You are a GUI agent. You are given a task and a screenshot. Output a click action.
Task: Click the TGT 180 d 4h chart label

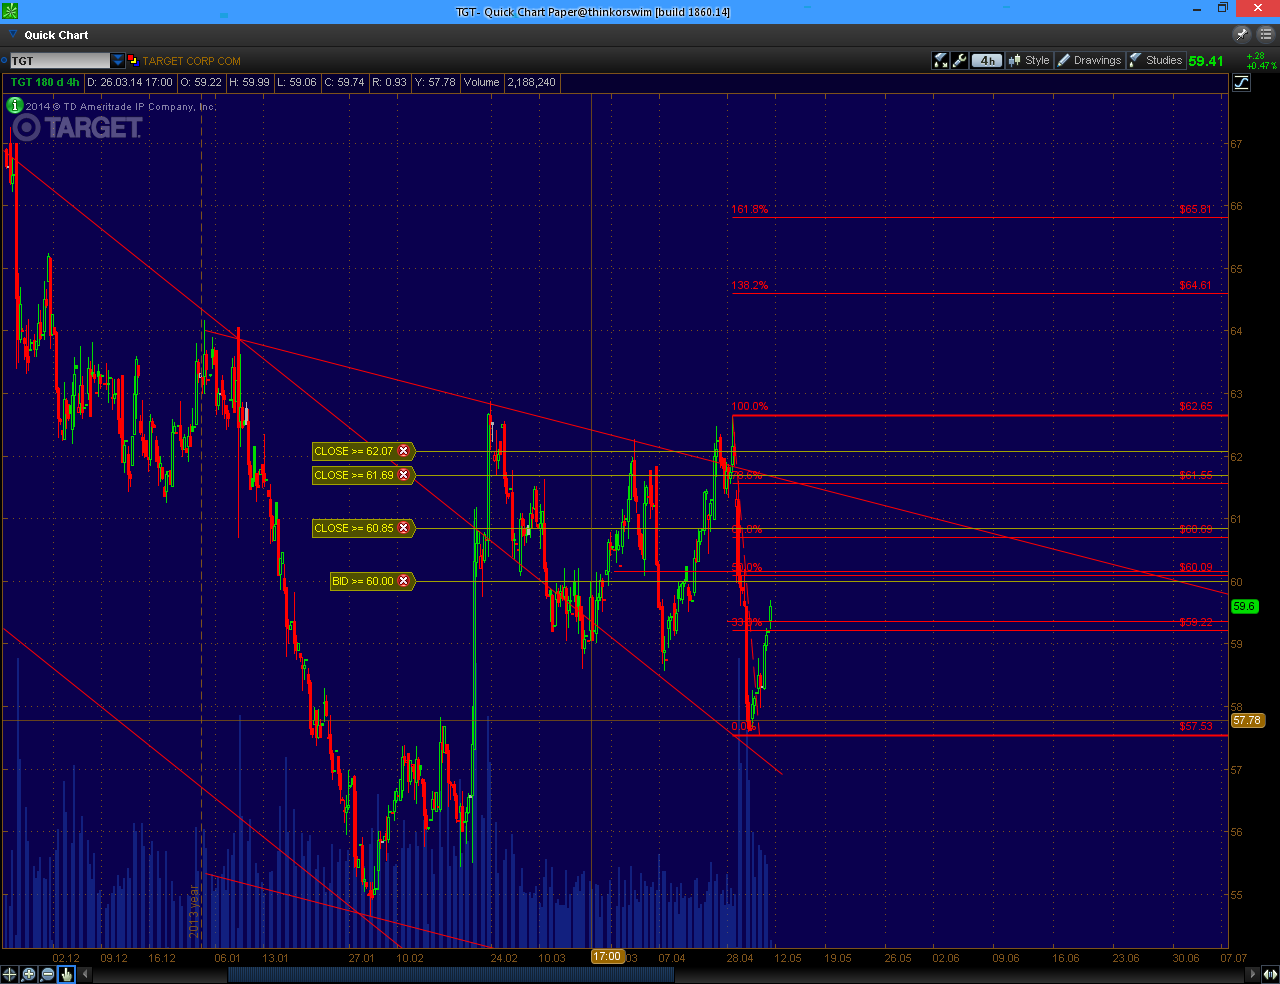(45, 83)
